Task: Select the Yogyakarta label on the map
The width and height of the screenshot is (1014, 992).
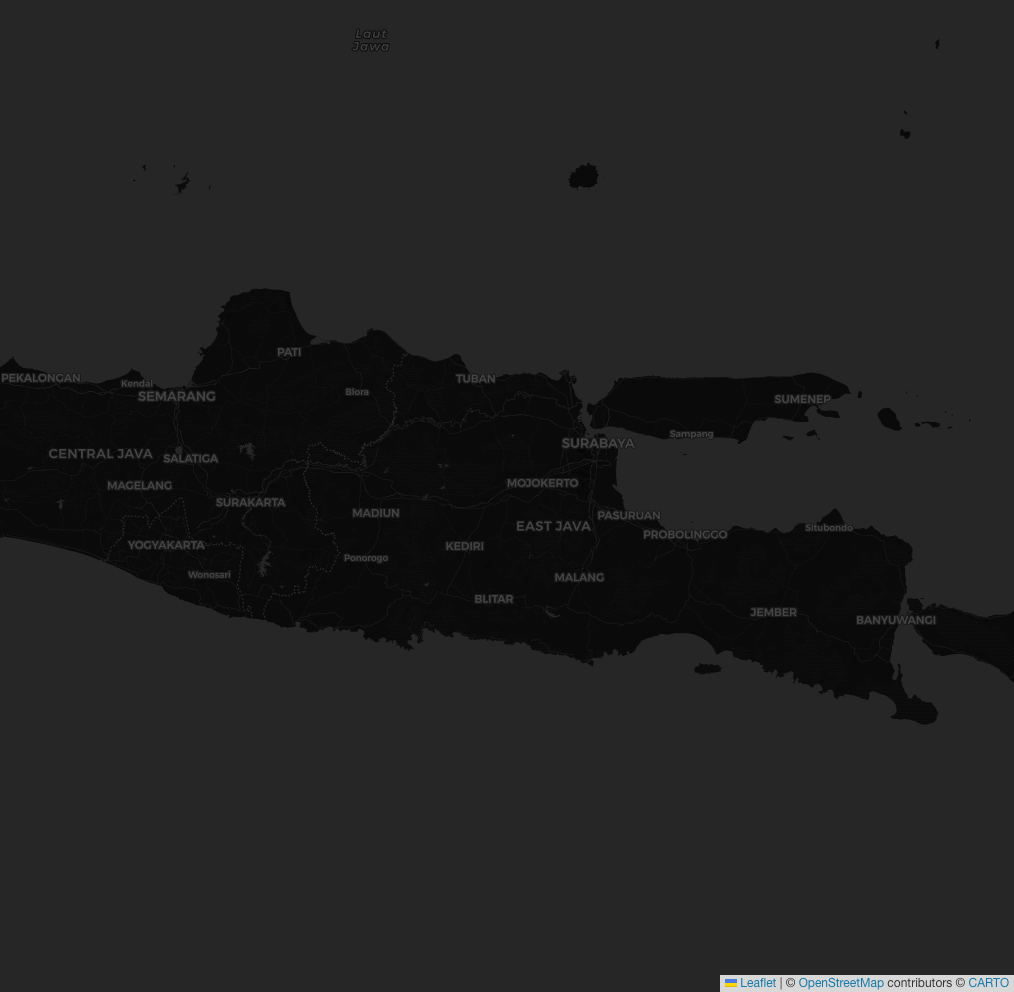Action: click(x=166, y=545)
